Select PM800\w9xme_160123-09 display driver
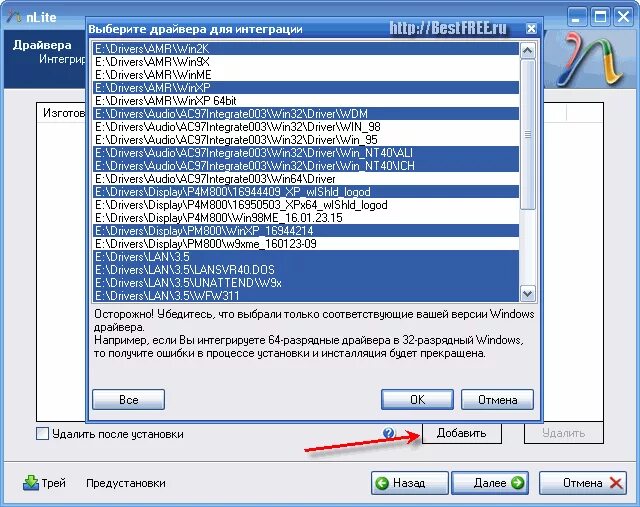This screenshot has width=640, height=507. pyautogui.click(x=306, y=244)
